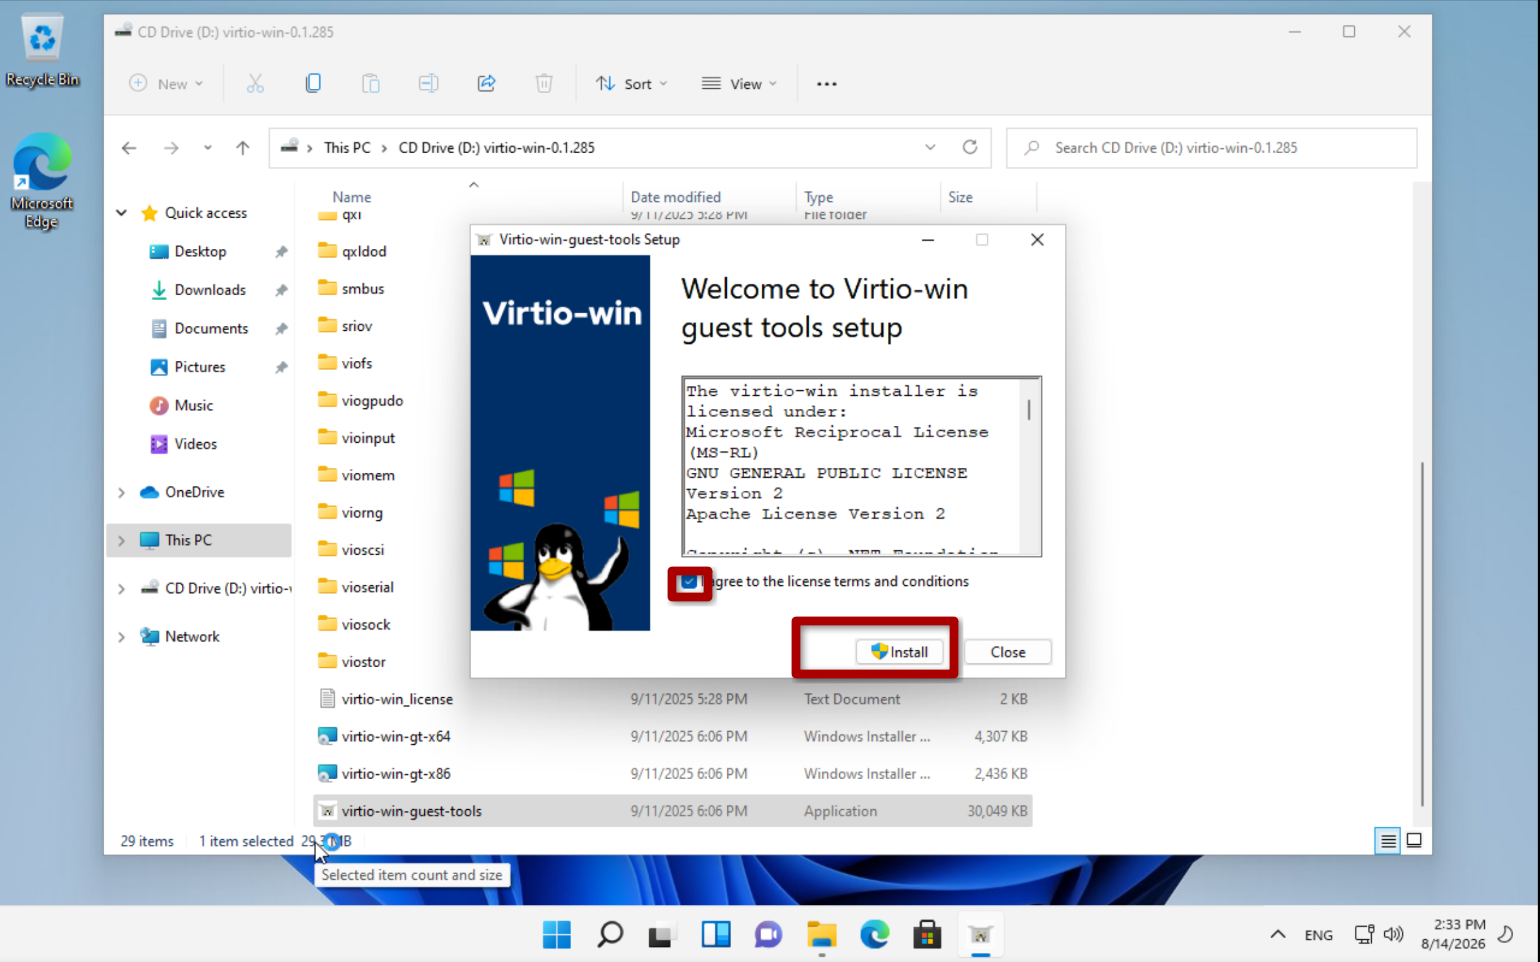Viewport: 1540px width, 962px height.
Task: Show hidden system tray icons
Action: point(1278,935)
